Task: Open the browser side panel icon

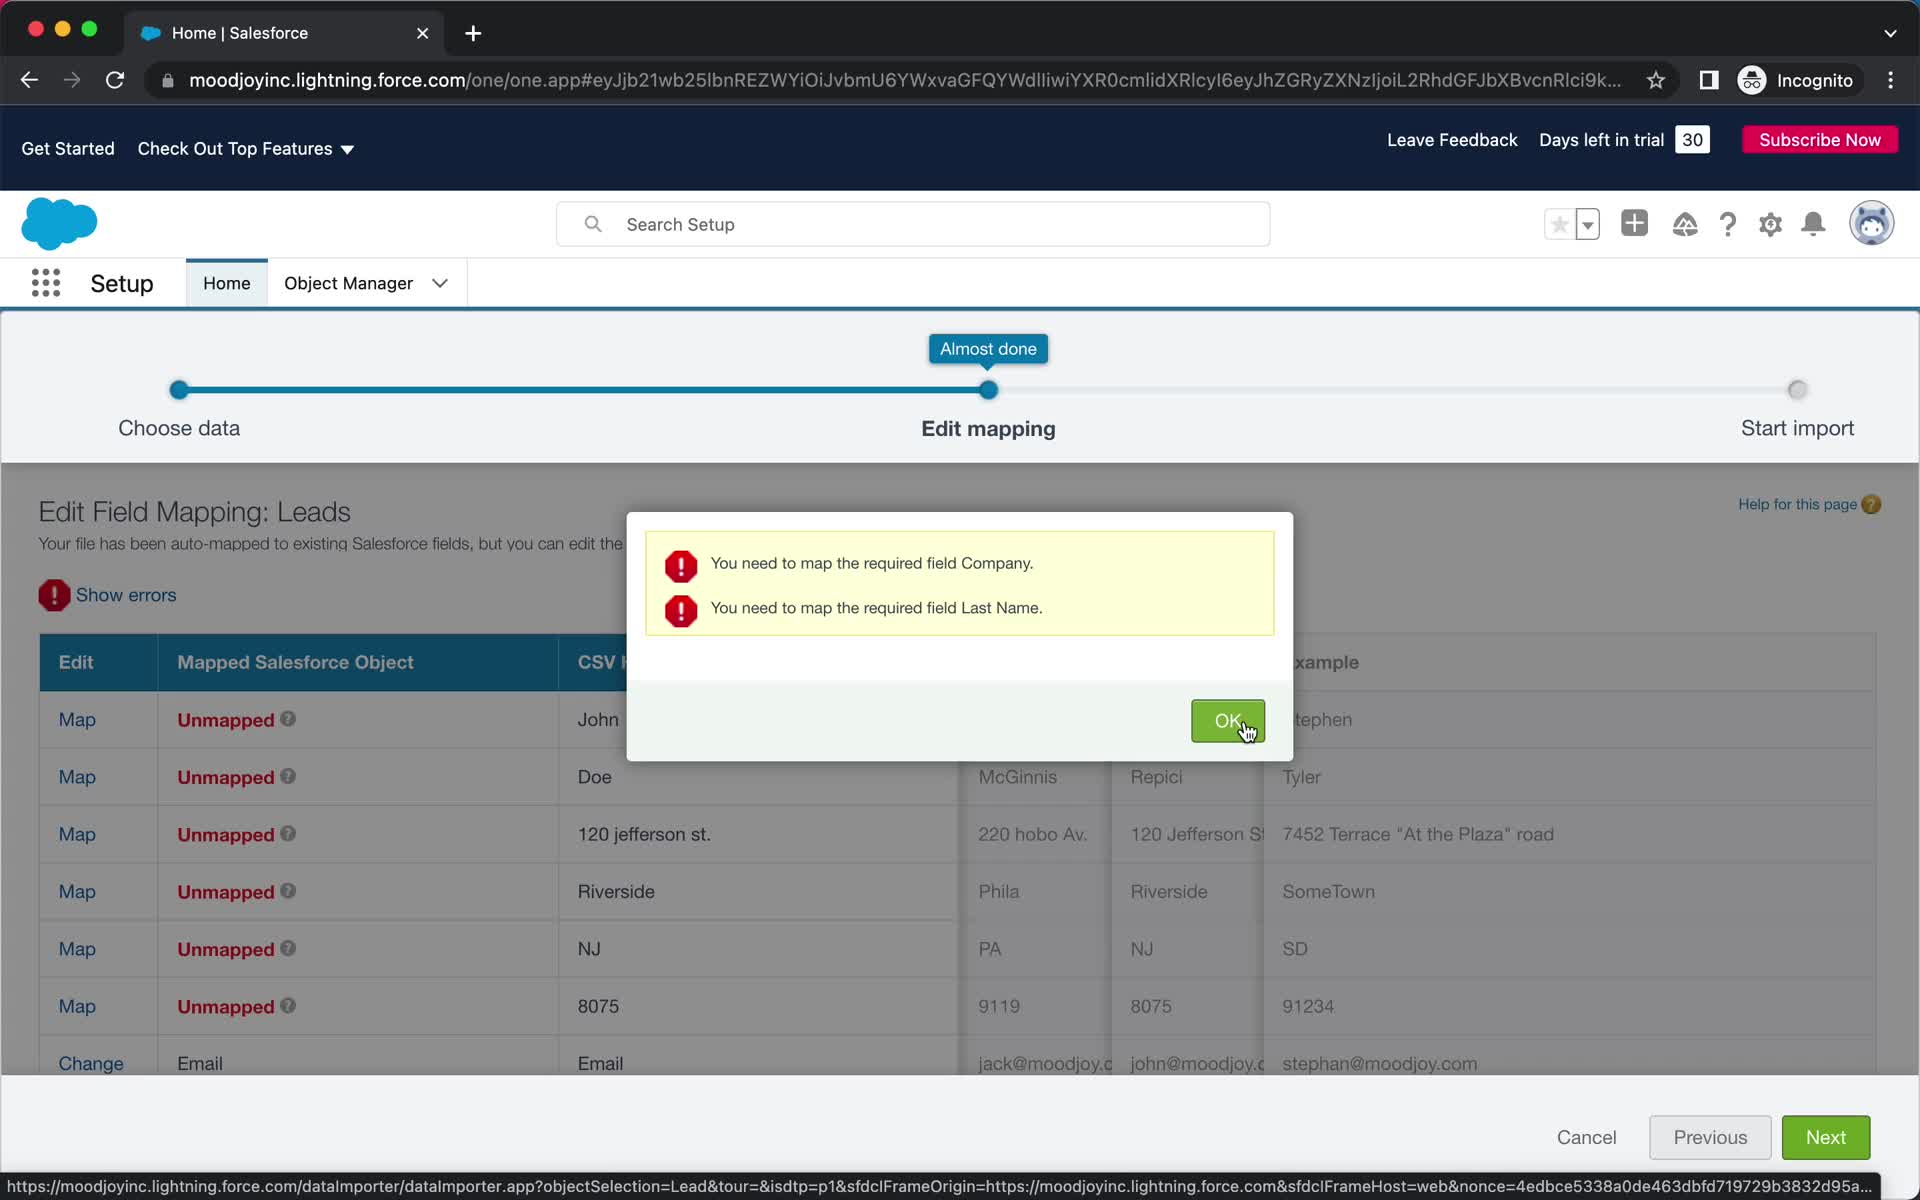Action: point(1708,80)
